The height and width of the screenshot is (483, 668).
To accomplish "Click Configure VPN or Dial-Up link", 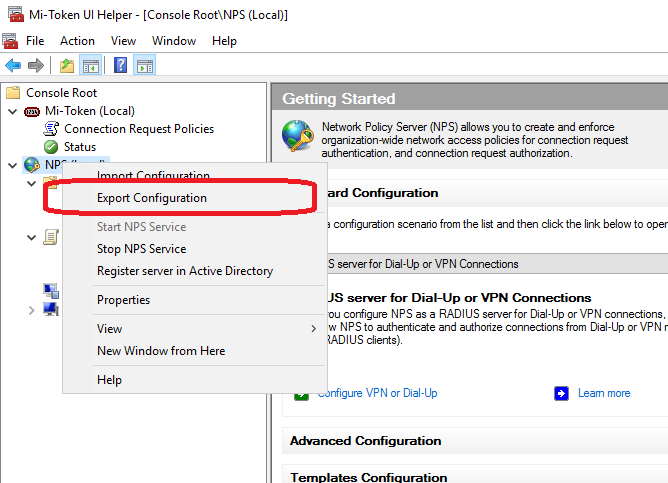I will pos(377,393).
